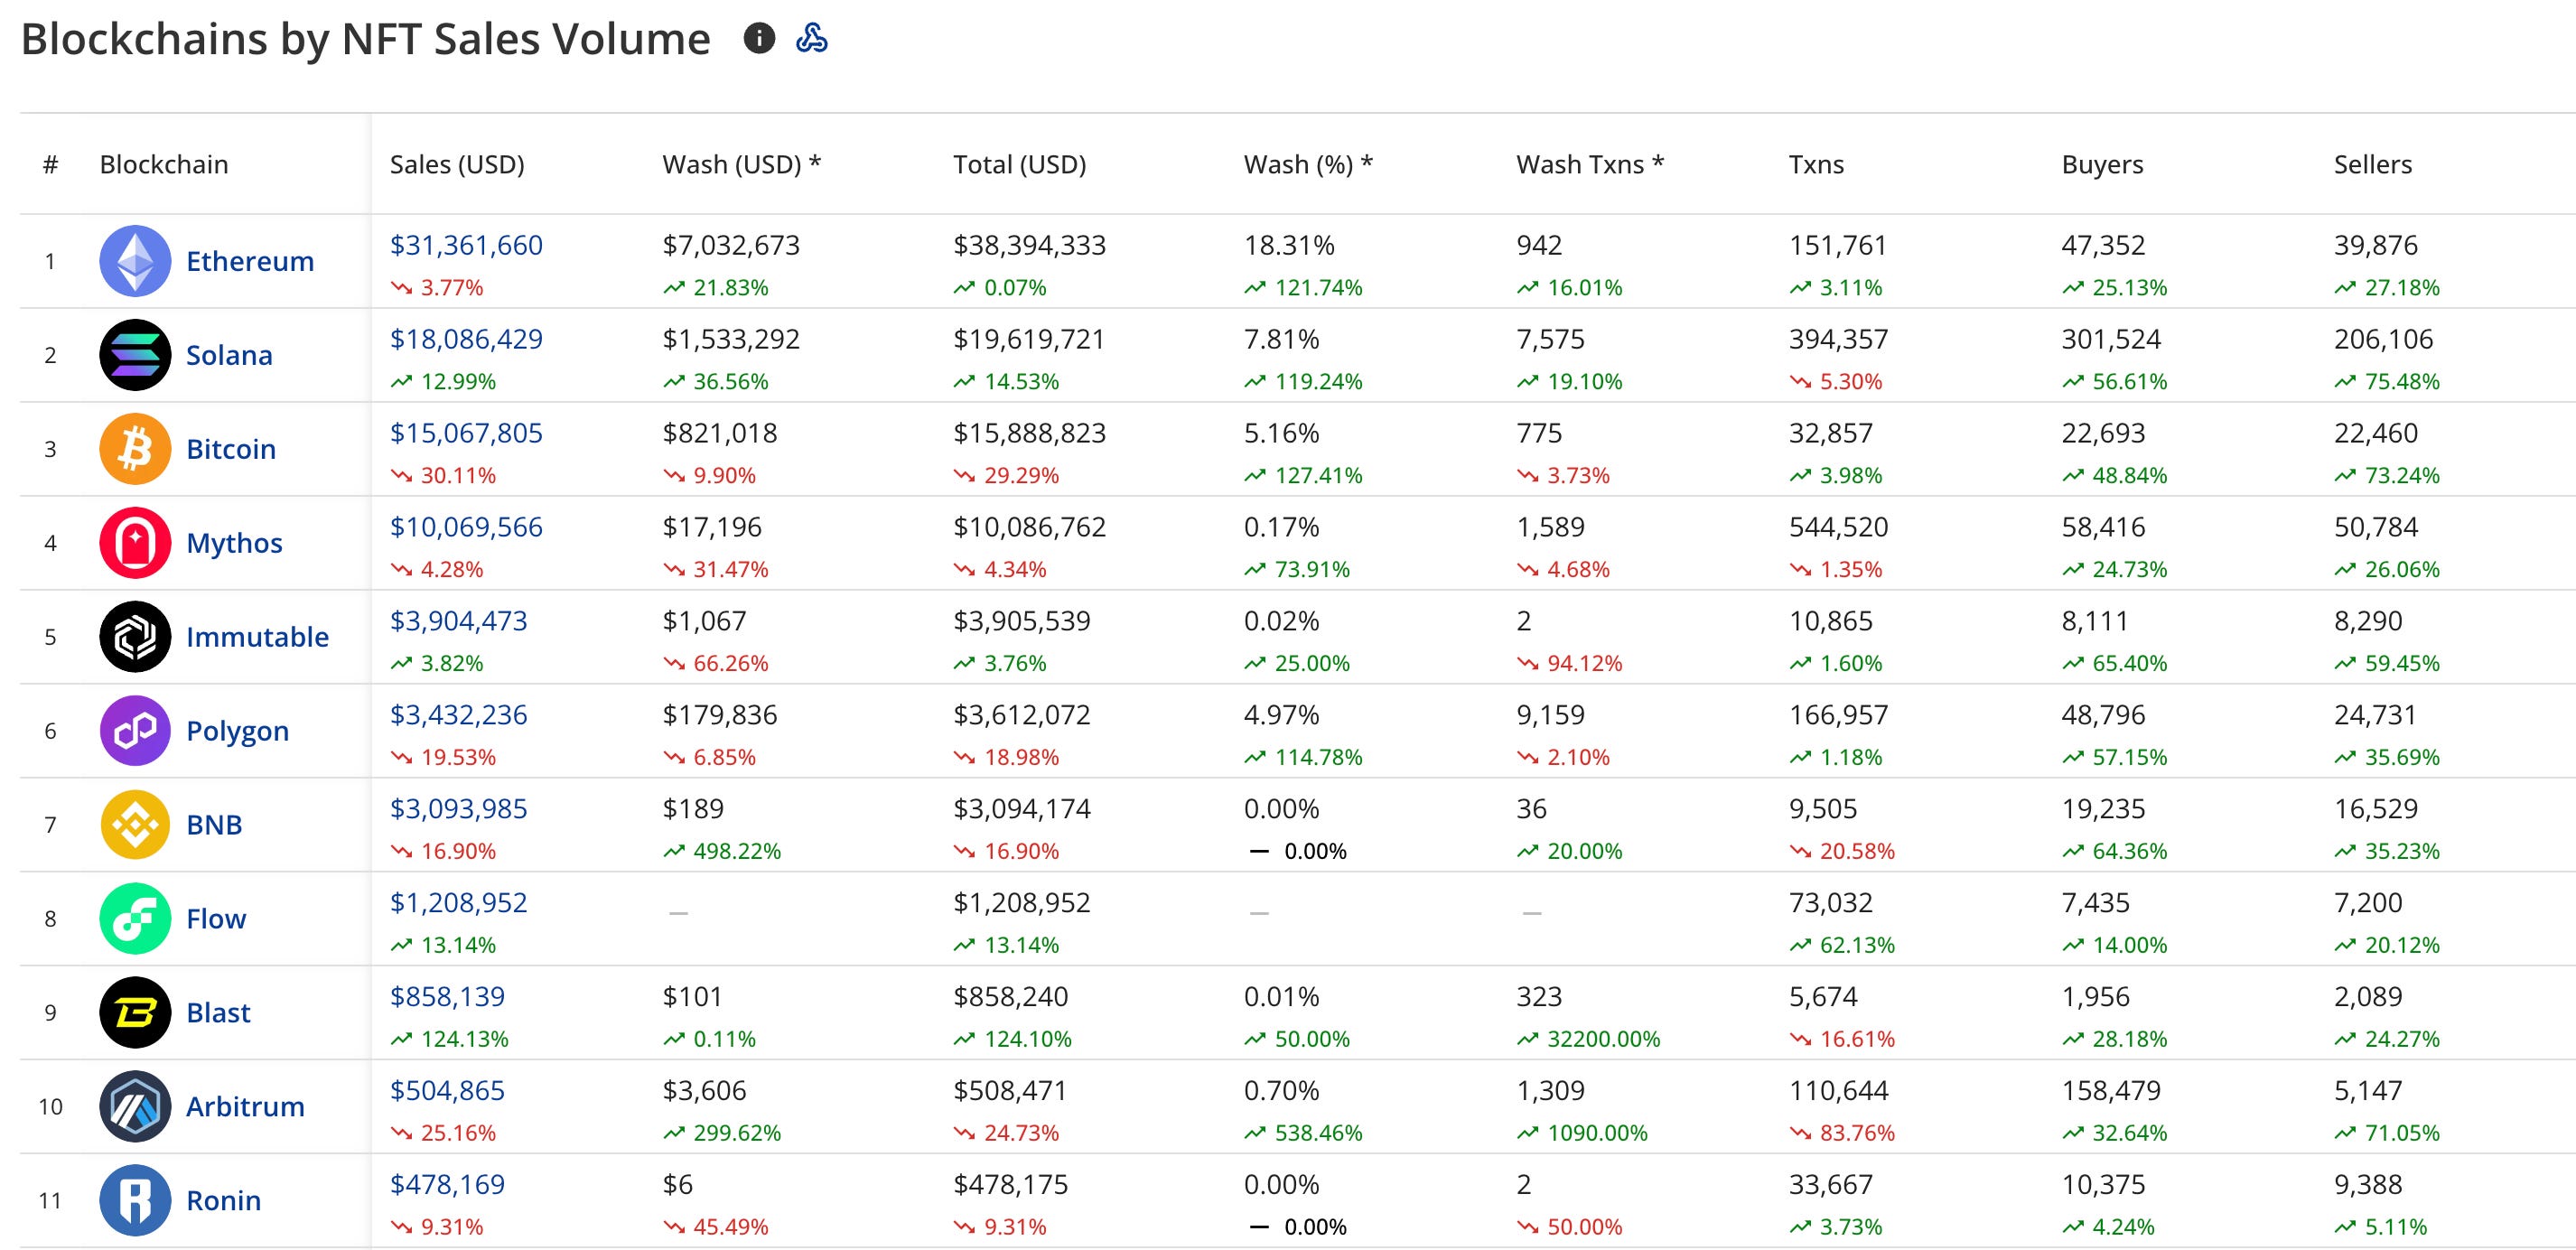The image size is (2576, 1250).
Task: Open the Mythos blockchain name link
Action: point(234,543)
